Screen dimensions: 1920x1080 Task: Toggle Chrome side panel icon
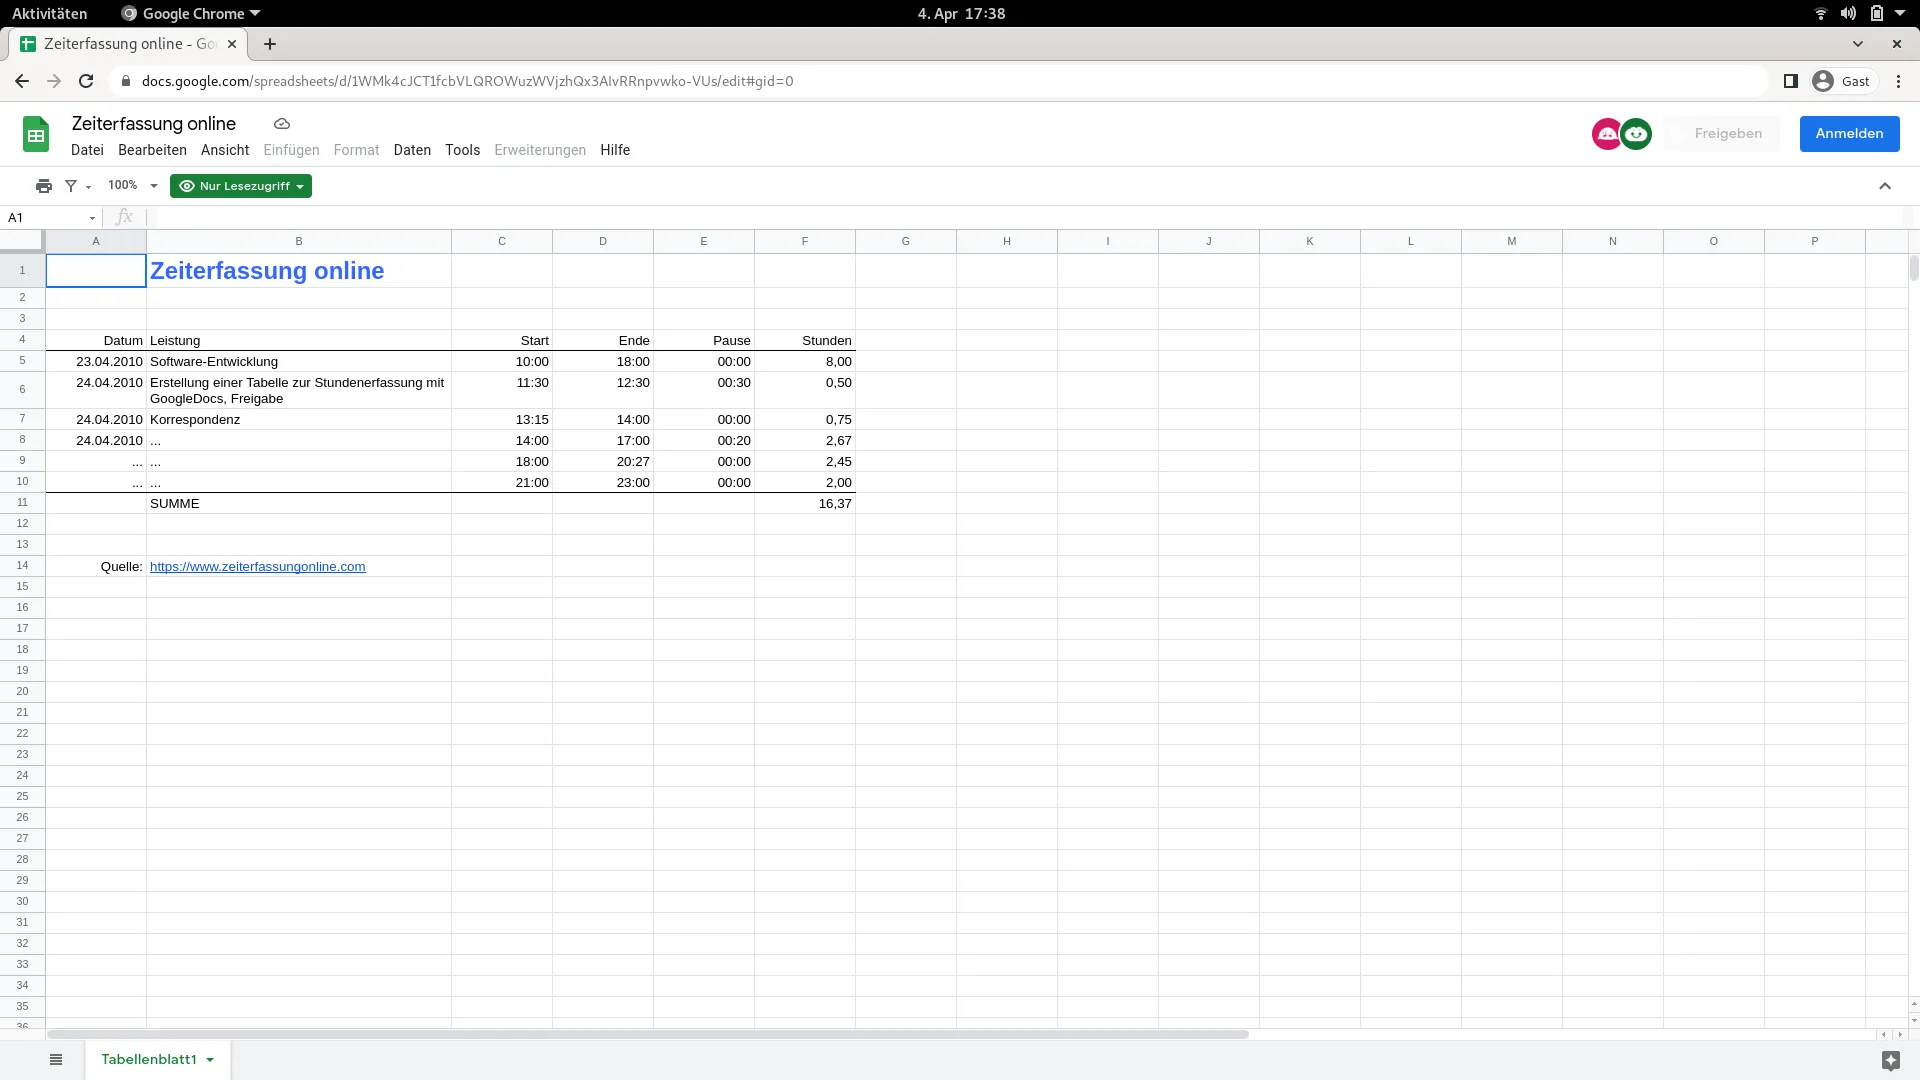pyautogui.click(x=1791, y=81)
